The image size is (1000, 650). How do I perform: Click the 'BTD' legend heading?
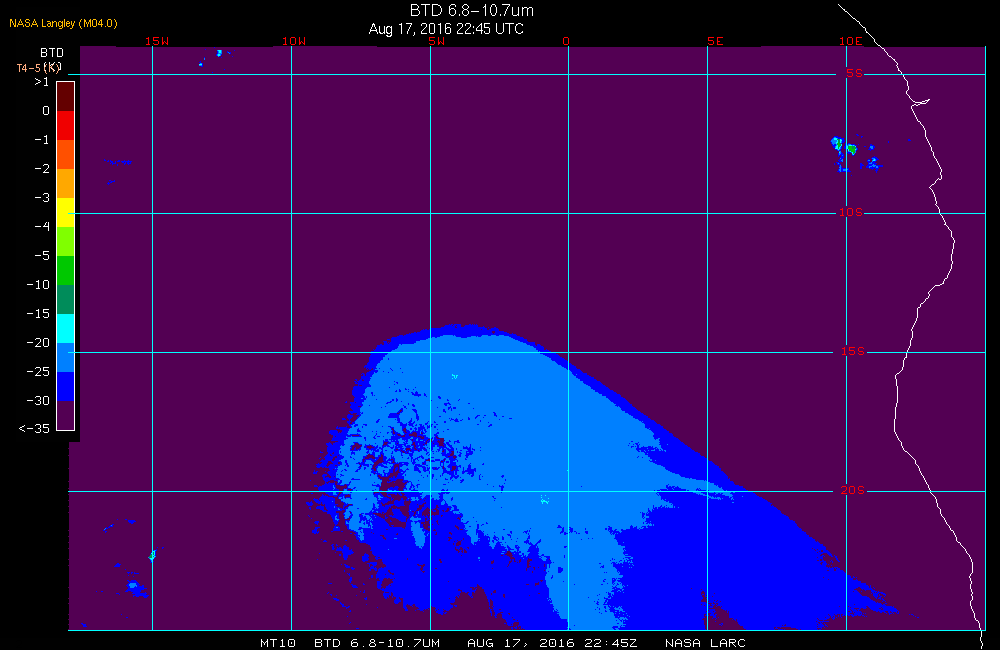[x=52, y=53]
